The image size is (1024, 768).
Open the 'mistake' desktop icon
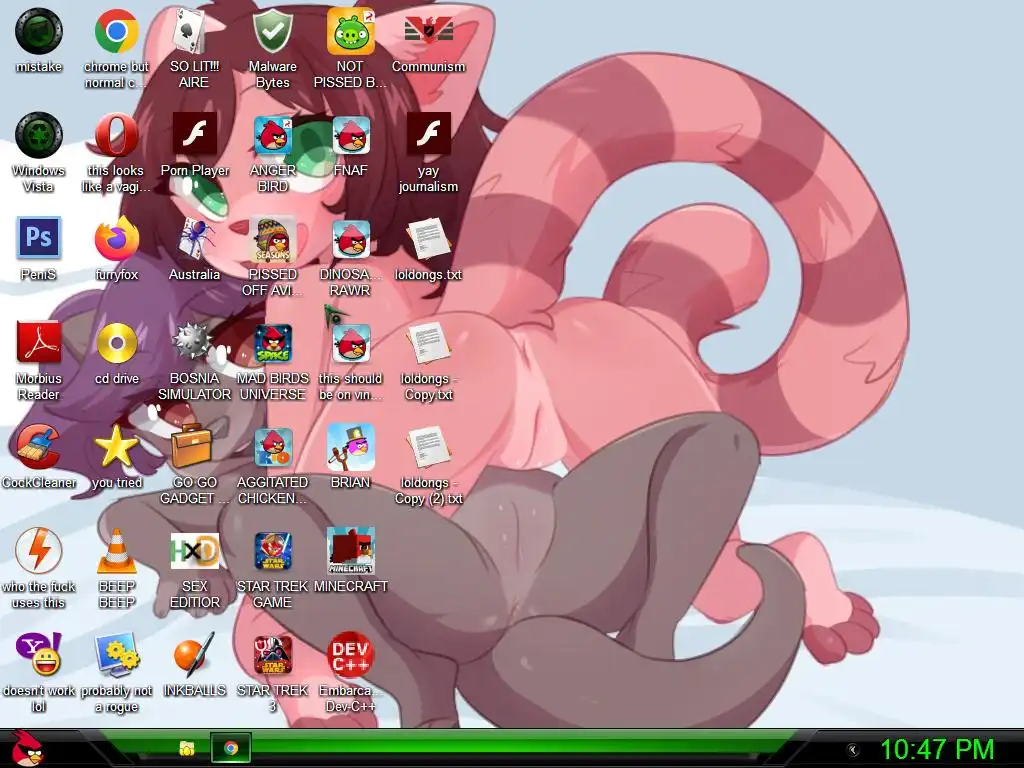pyautogui.click(x=39, y=31)
